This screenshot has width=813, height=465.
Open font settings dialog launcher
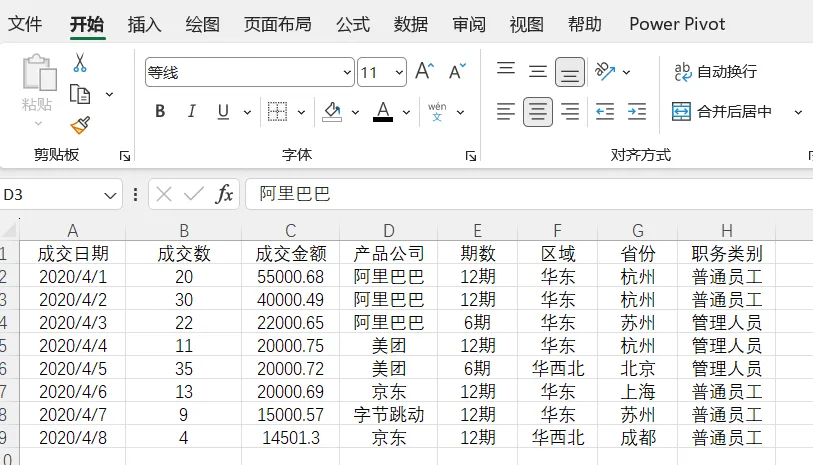click(x=471, y=156)
